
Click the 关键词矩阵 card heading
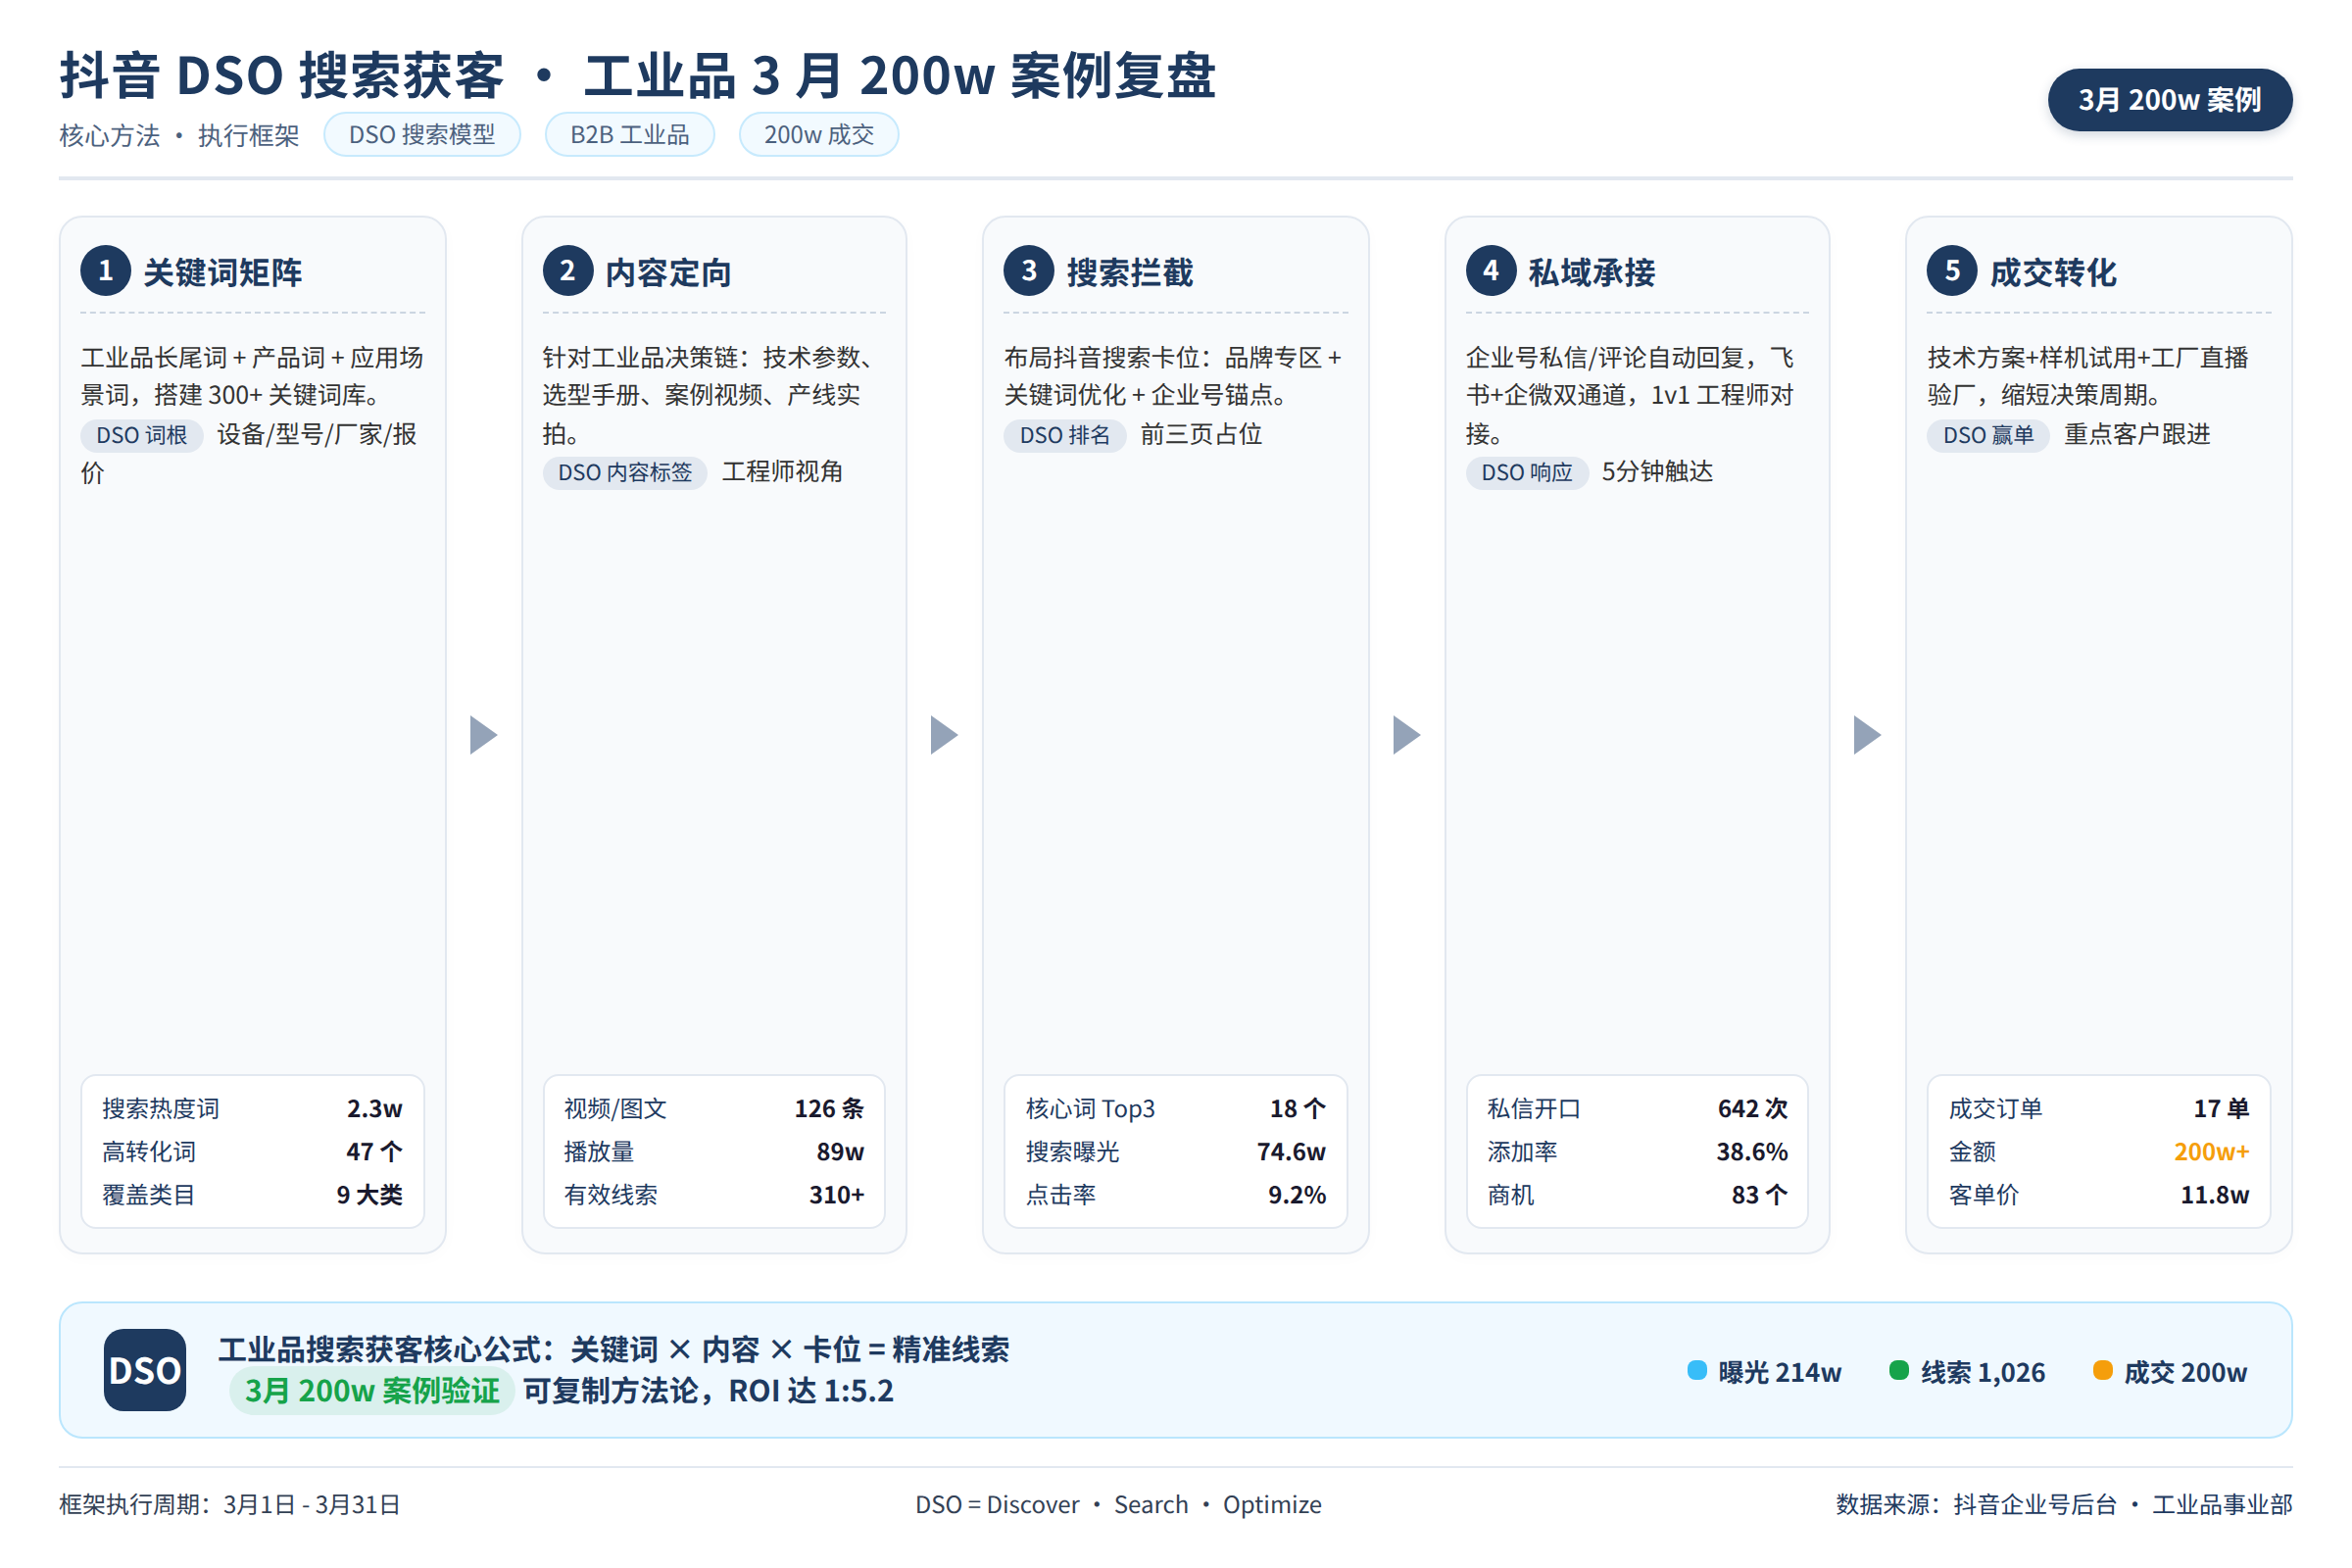coord(223,272)
